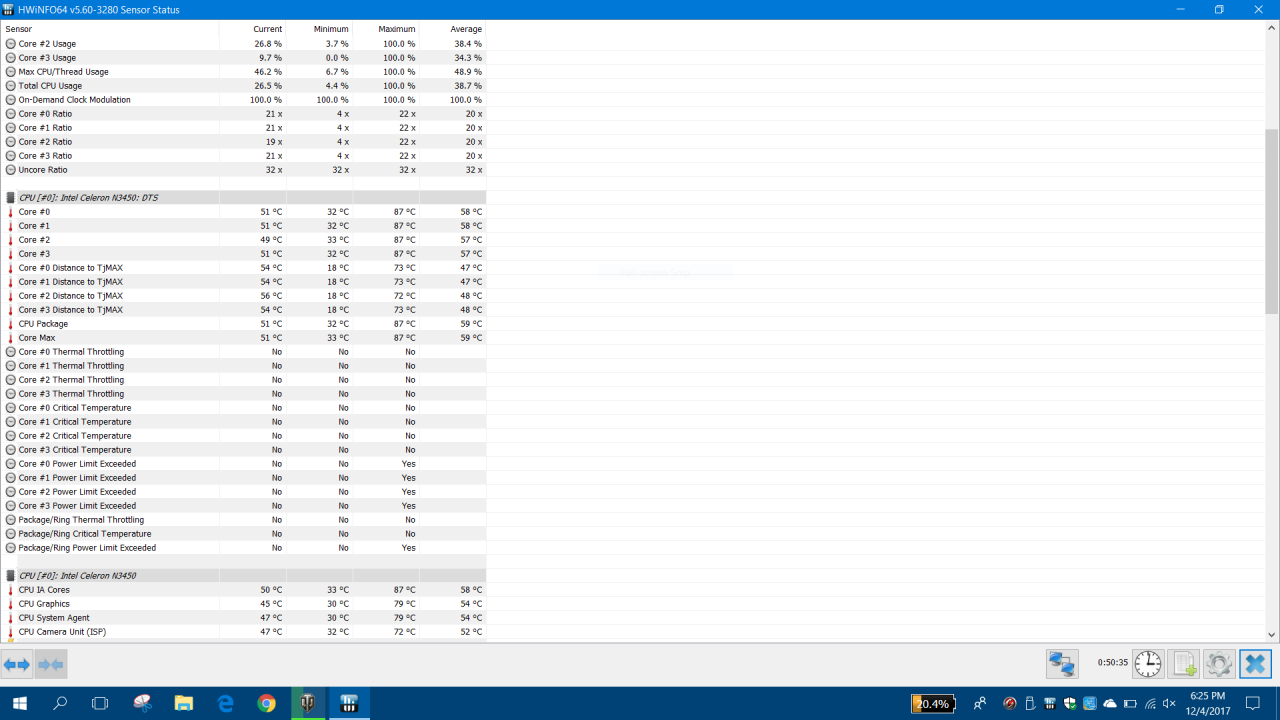Viewport: 1280px width, 720px height.
Task: Select the Core #3 Critical Temperature row
Action: tap(243, 450)
